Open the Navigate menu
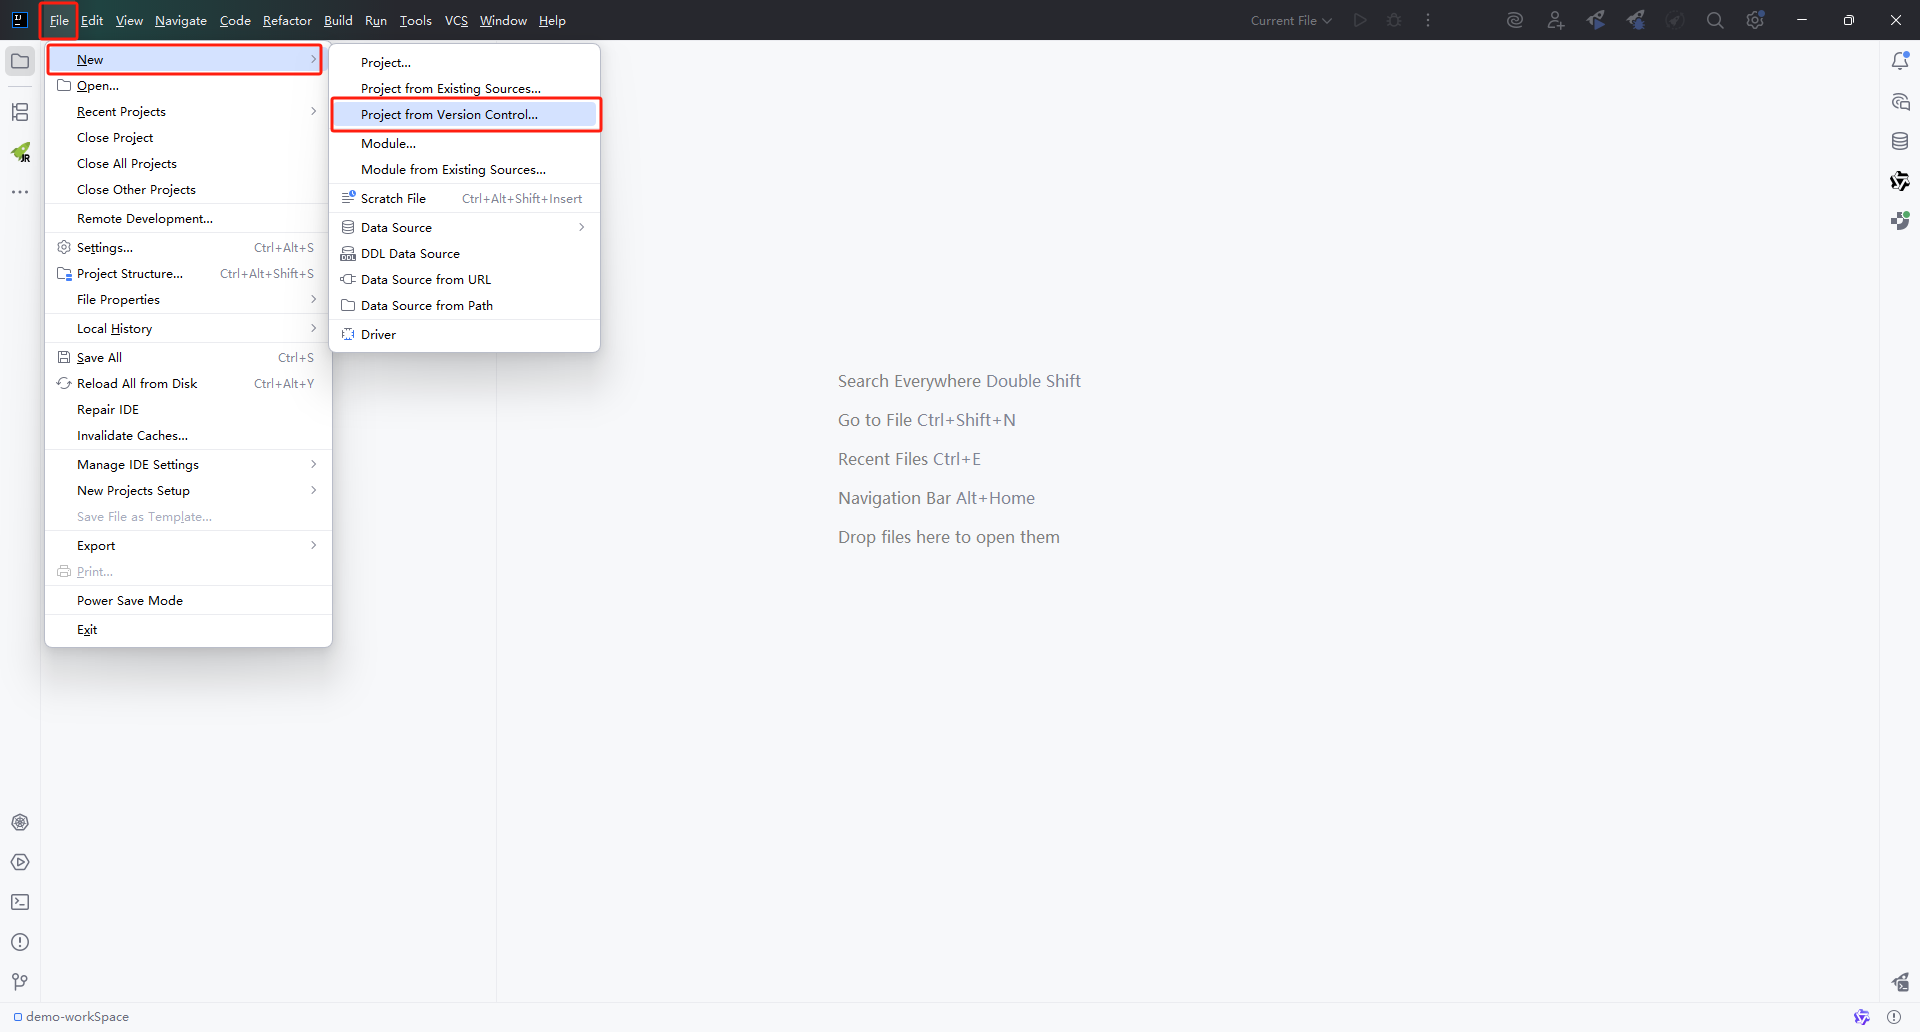The width and height of the screenshot is (1920, 1032). [181, 20]
